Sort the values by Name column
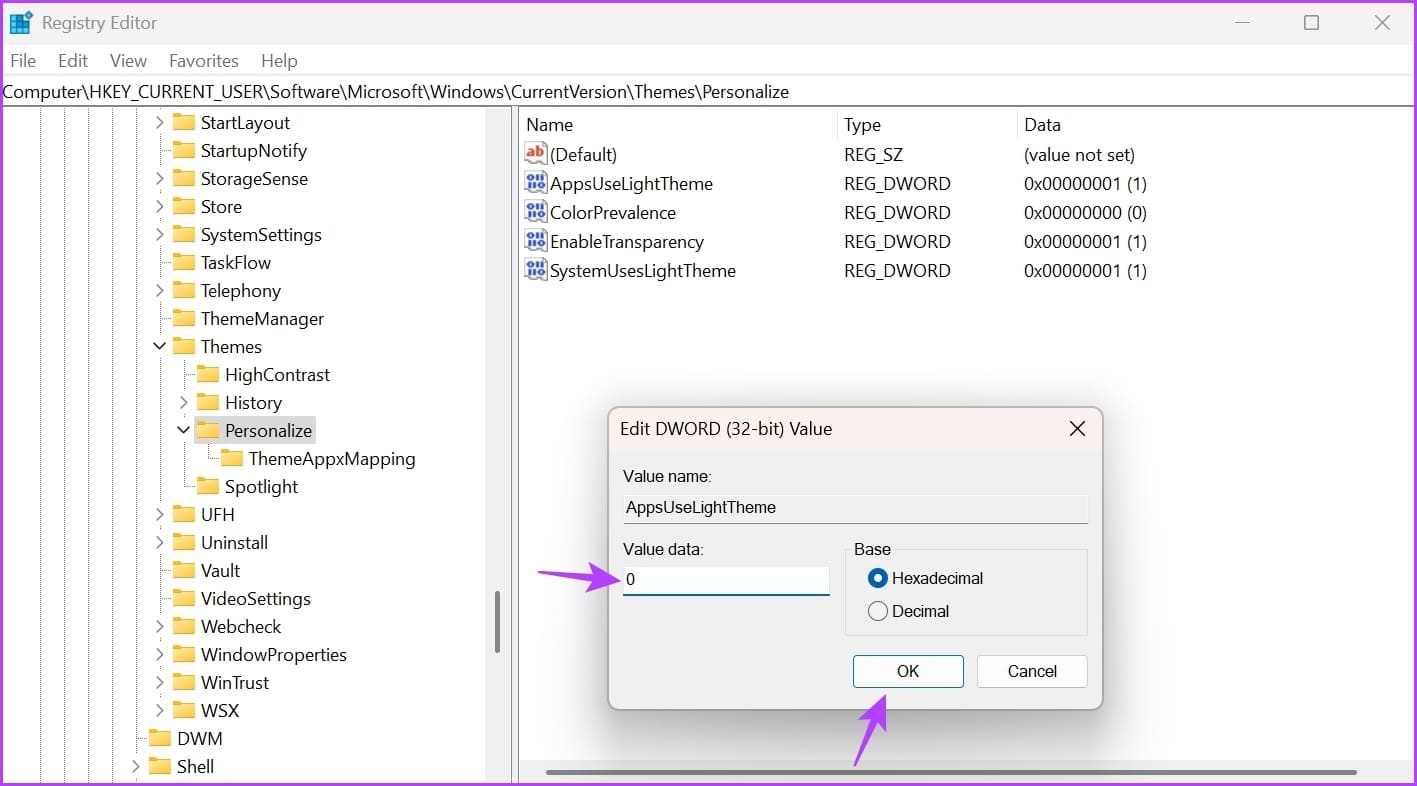 pyautogui.click(x=678, y=125)
